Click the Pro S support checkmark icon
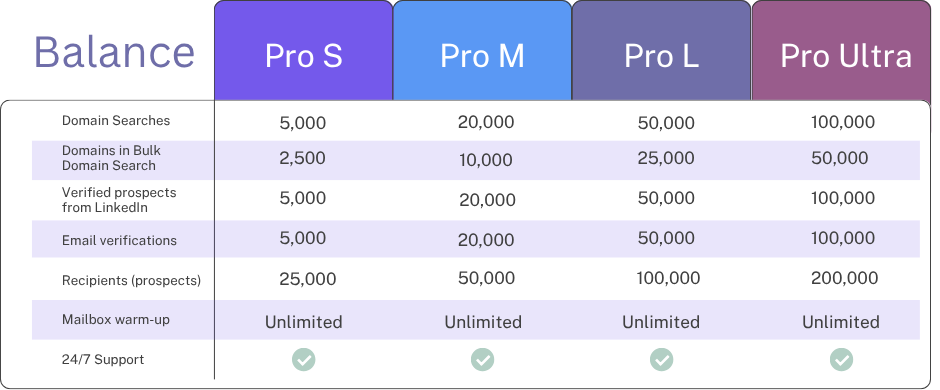Screen dimensions: 940x390 coord(303,359)
